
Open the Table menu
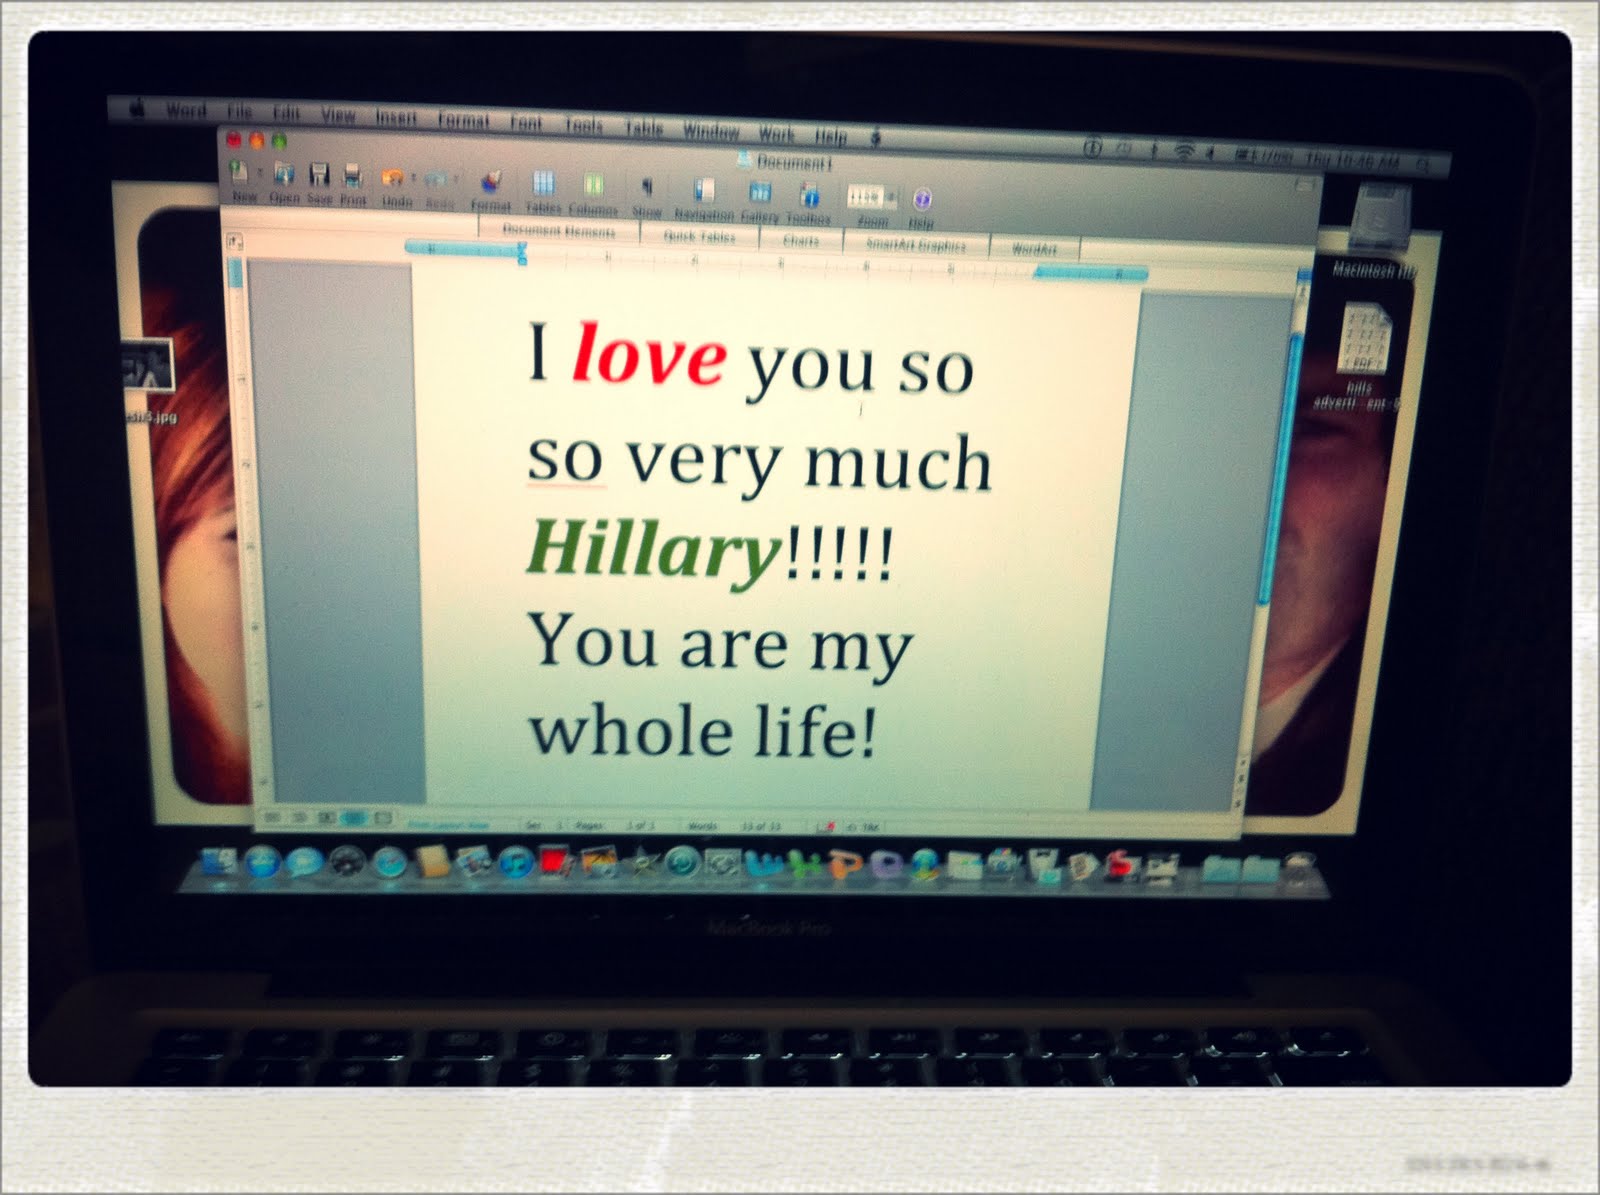(644, 128)
